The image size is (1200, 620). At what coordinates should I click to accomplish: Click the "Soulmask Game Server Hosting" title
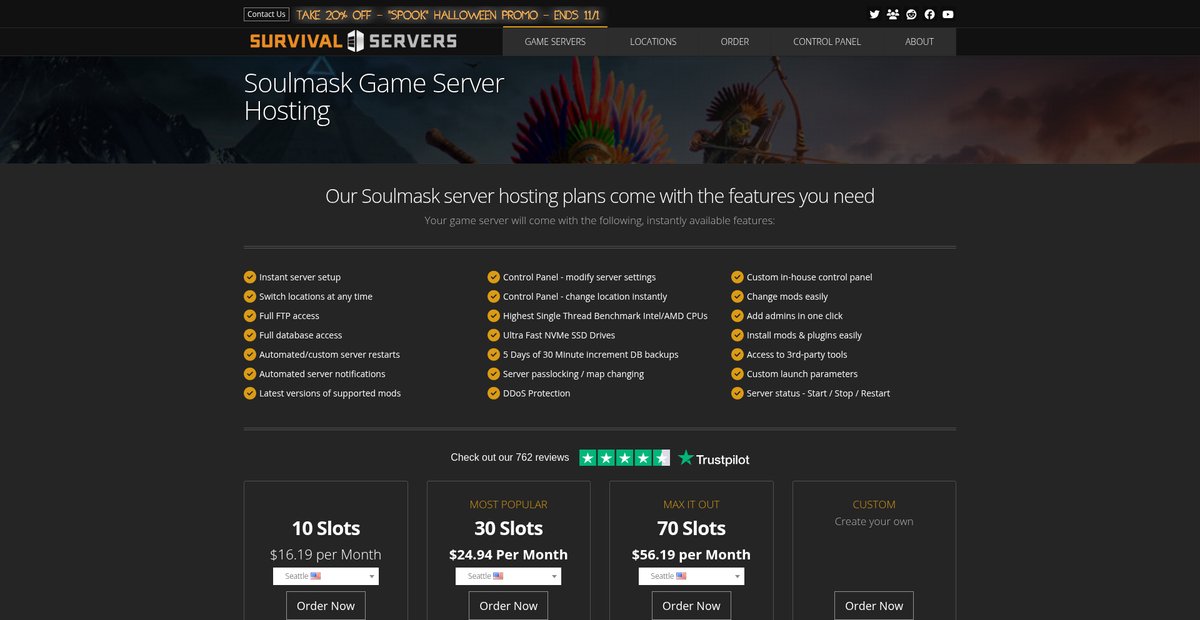(x=374, y=96)
